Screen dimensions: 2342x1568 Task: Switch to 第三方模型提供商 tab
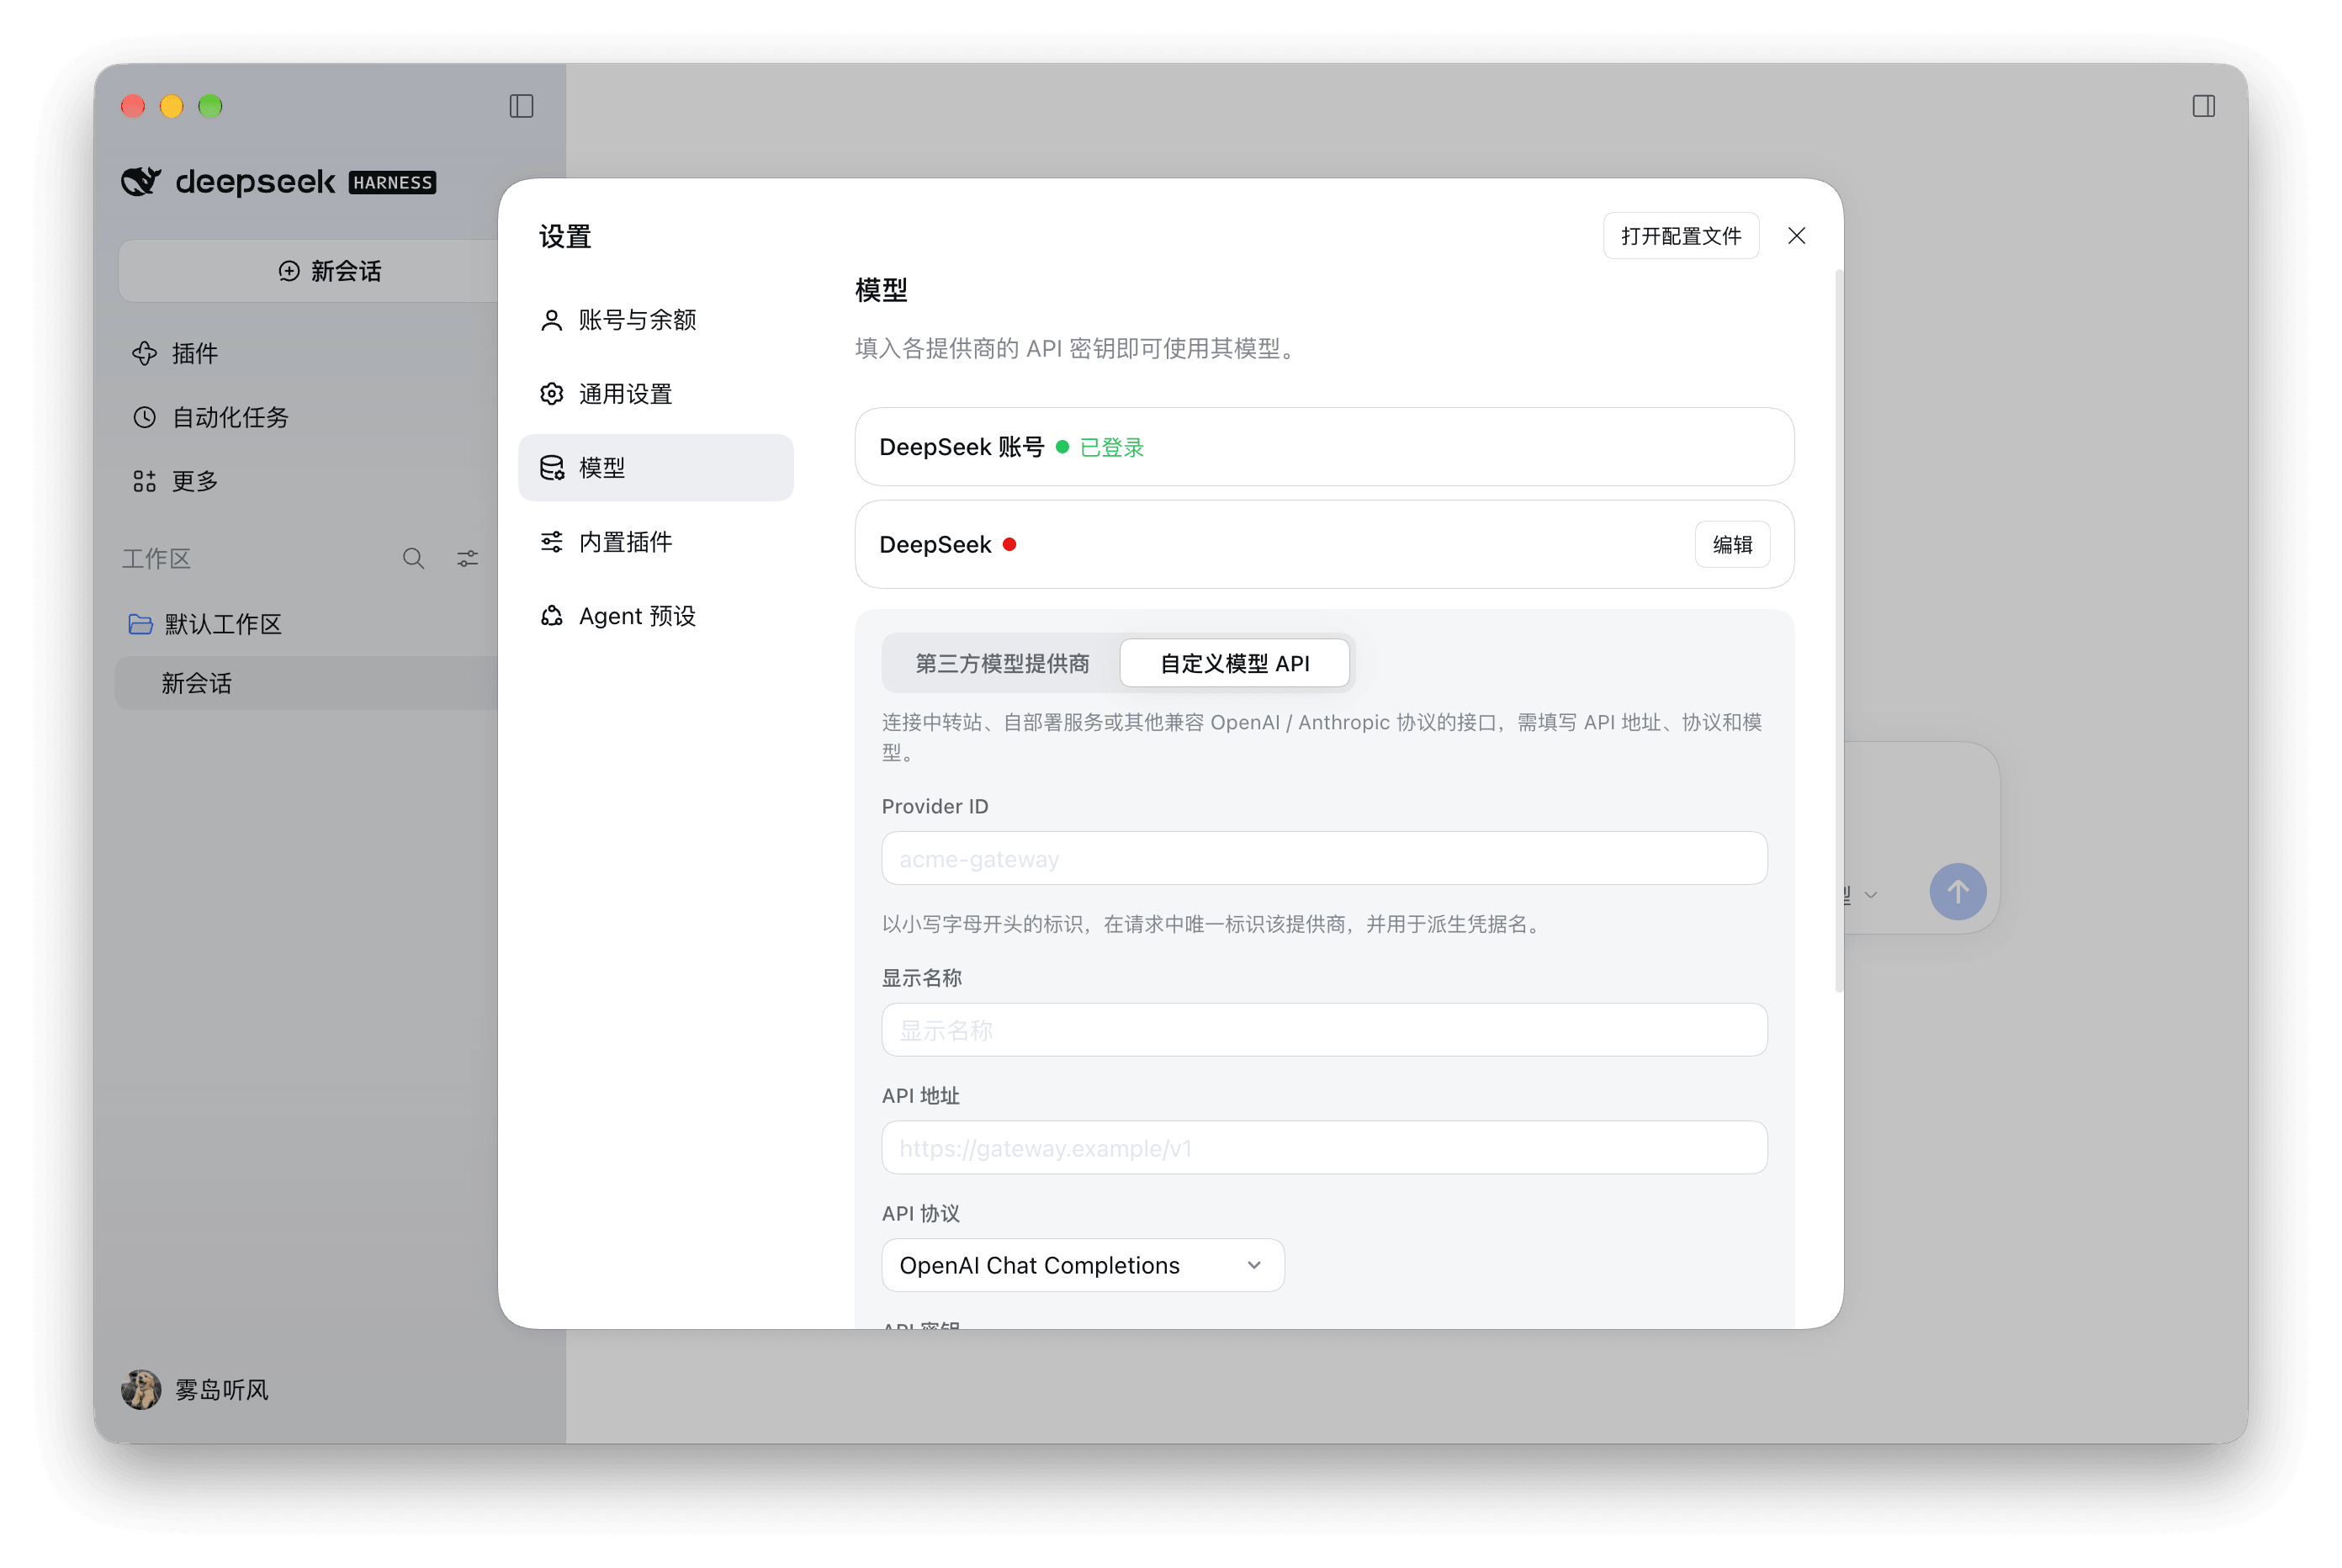pos(1002,663)
